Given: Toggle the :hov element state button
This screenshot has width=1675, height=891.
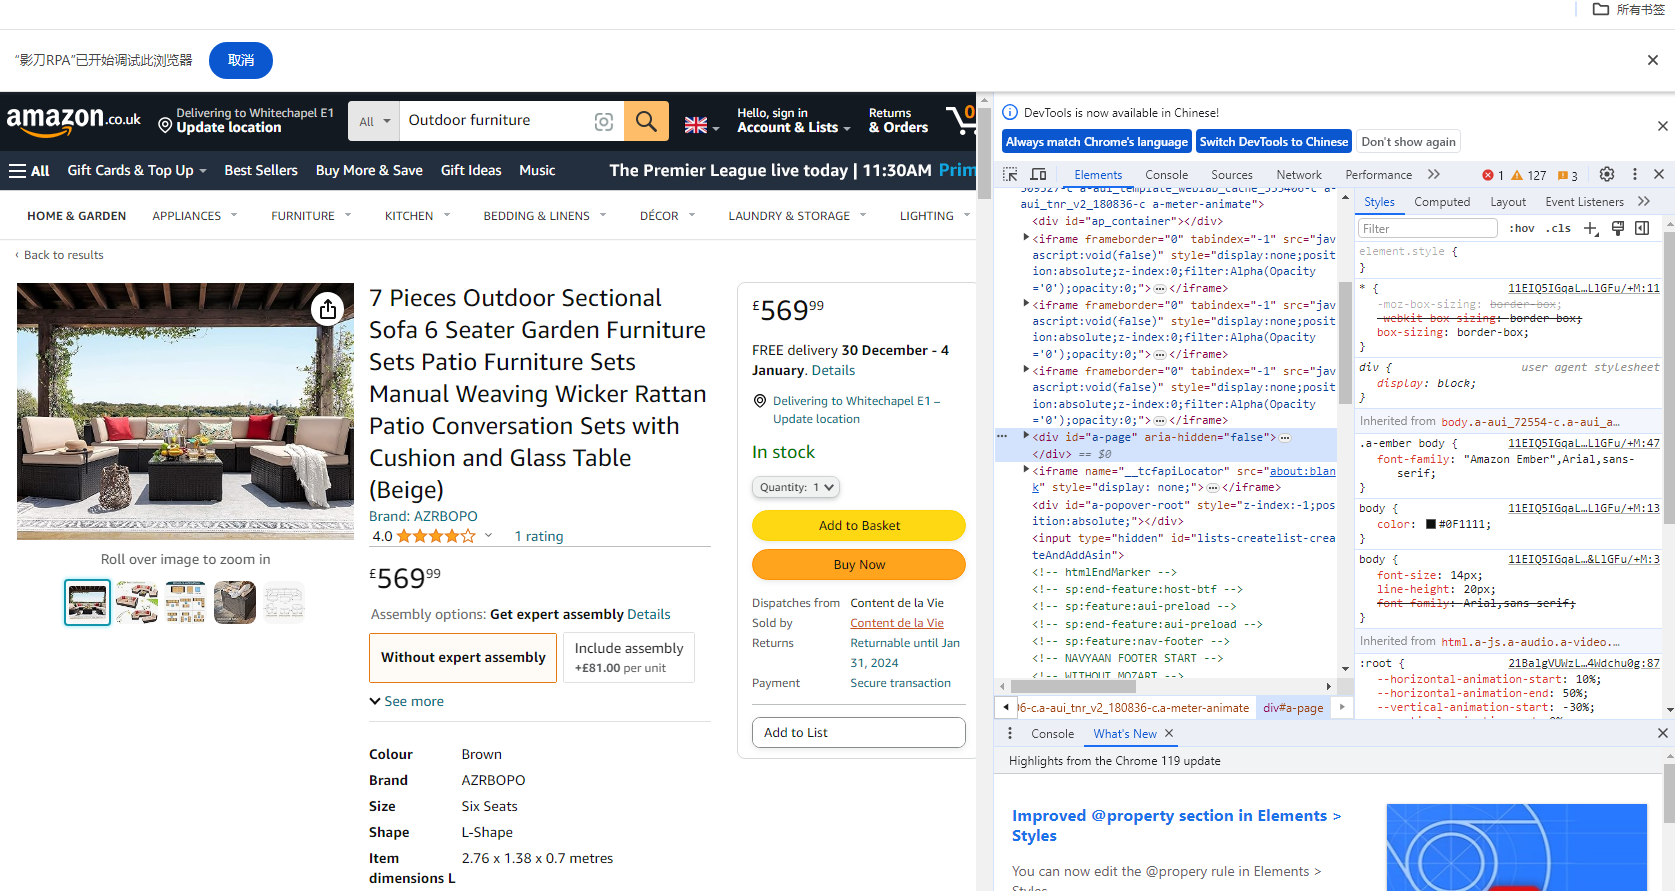Looking at the screenshot, I should (x=1521, y=228).
